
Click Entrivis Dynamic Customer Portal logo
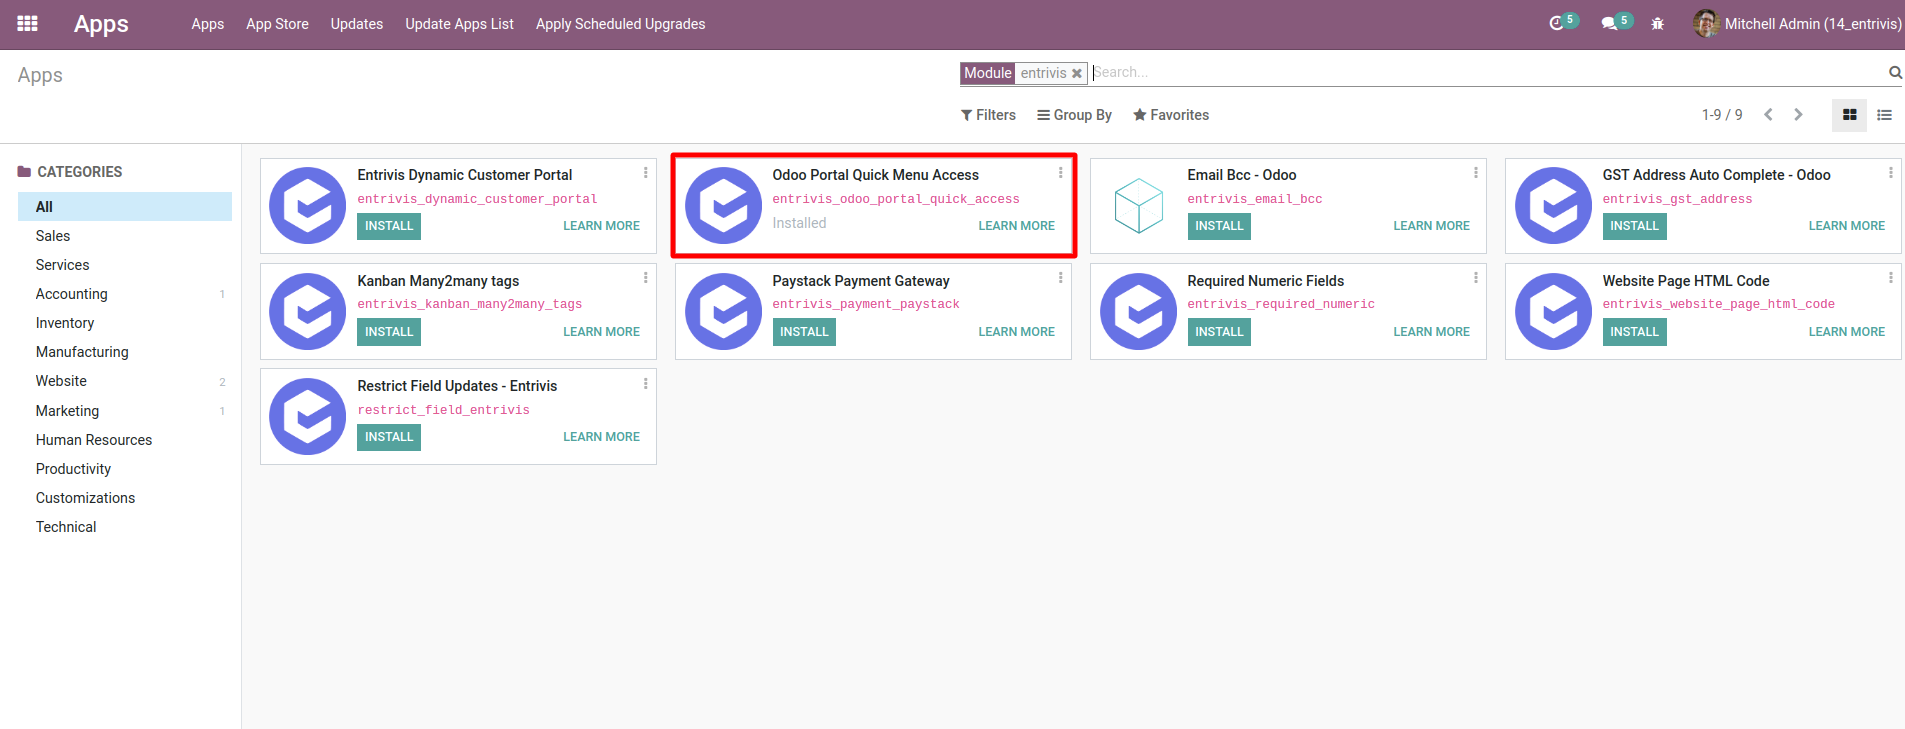tap(308, 205)
